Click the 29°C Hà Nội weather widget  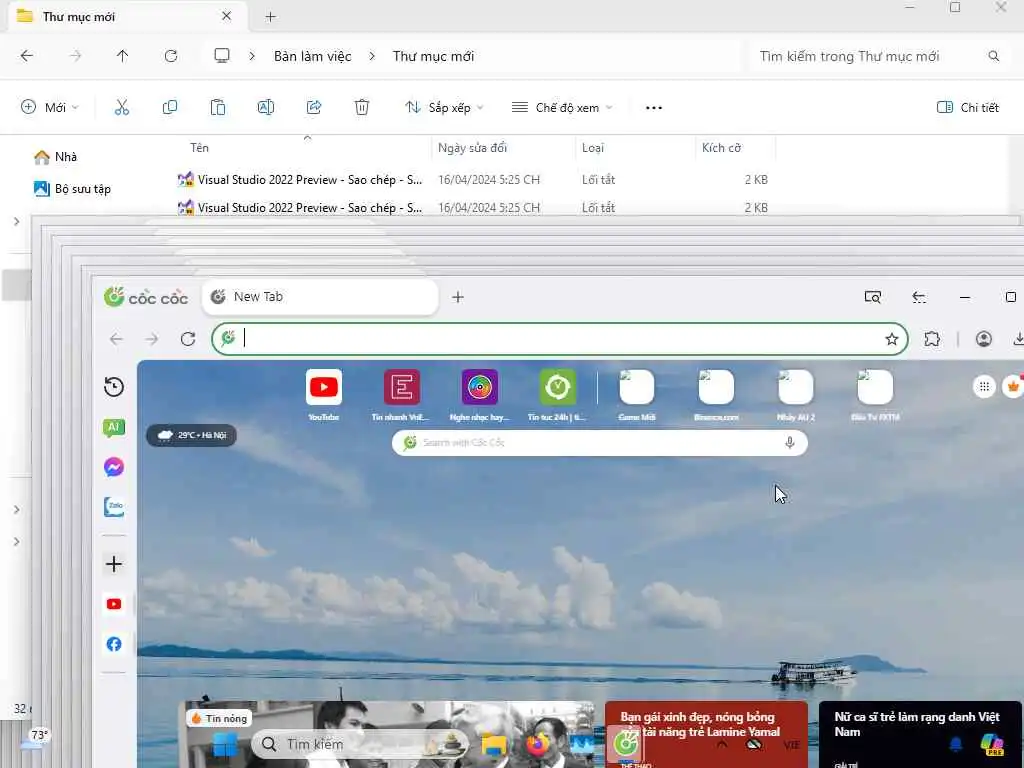pos(191,435)
